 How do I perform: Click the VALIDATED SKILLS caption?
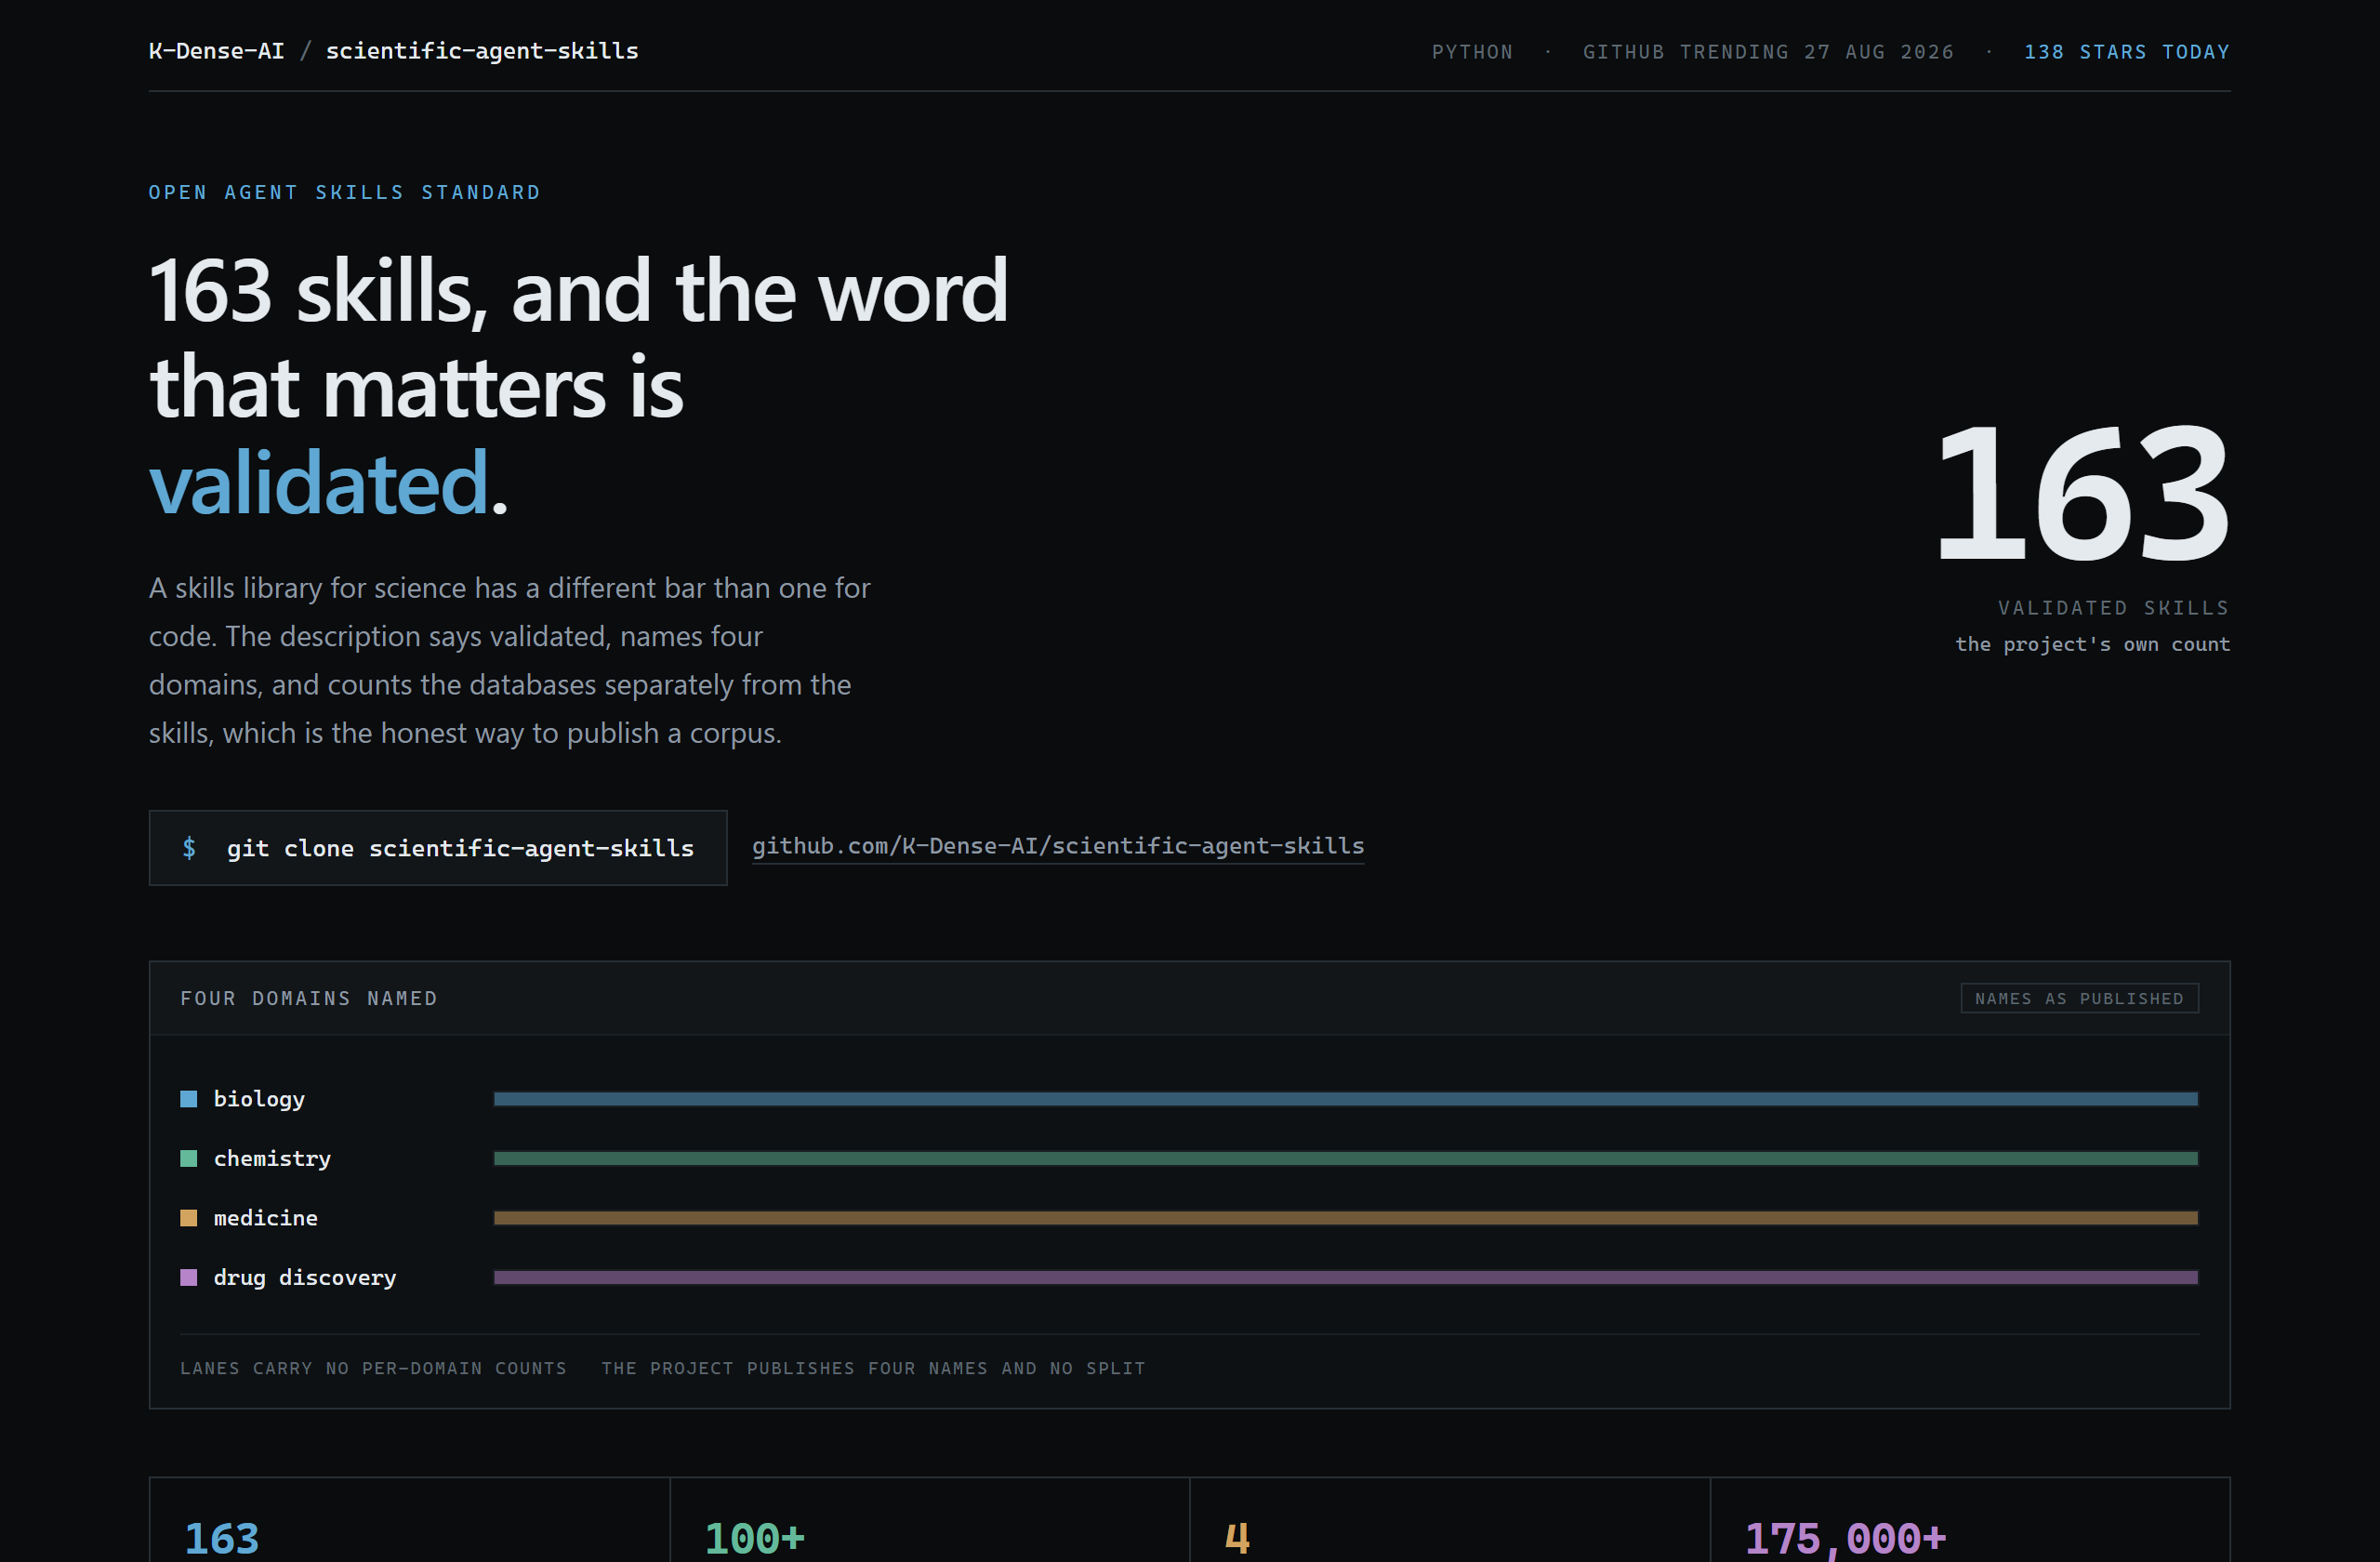pyautogui.click(x=2114, y=608)
